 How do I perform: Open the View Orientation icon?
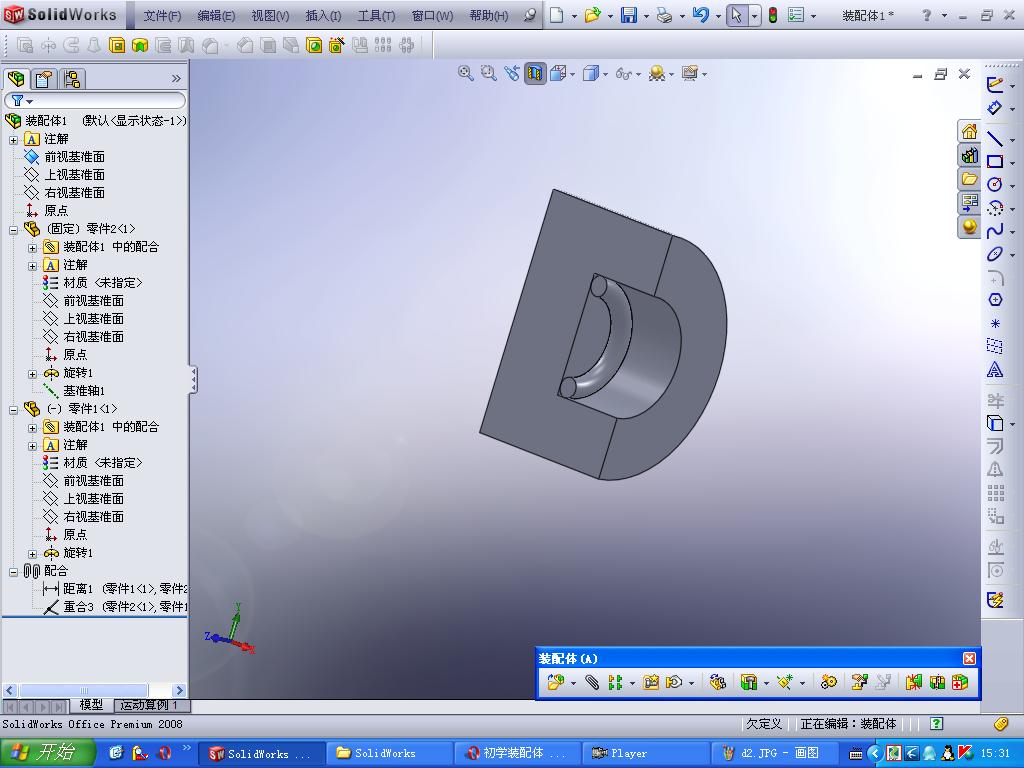pos(558,74)
